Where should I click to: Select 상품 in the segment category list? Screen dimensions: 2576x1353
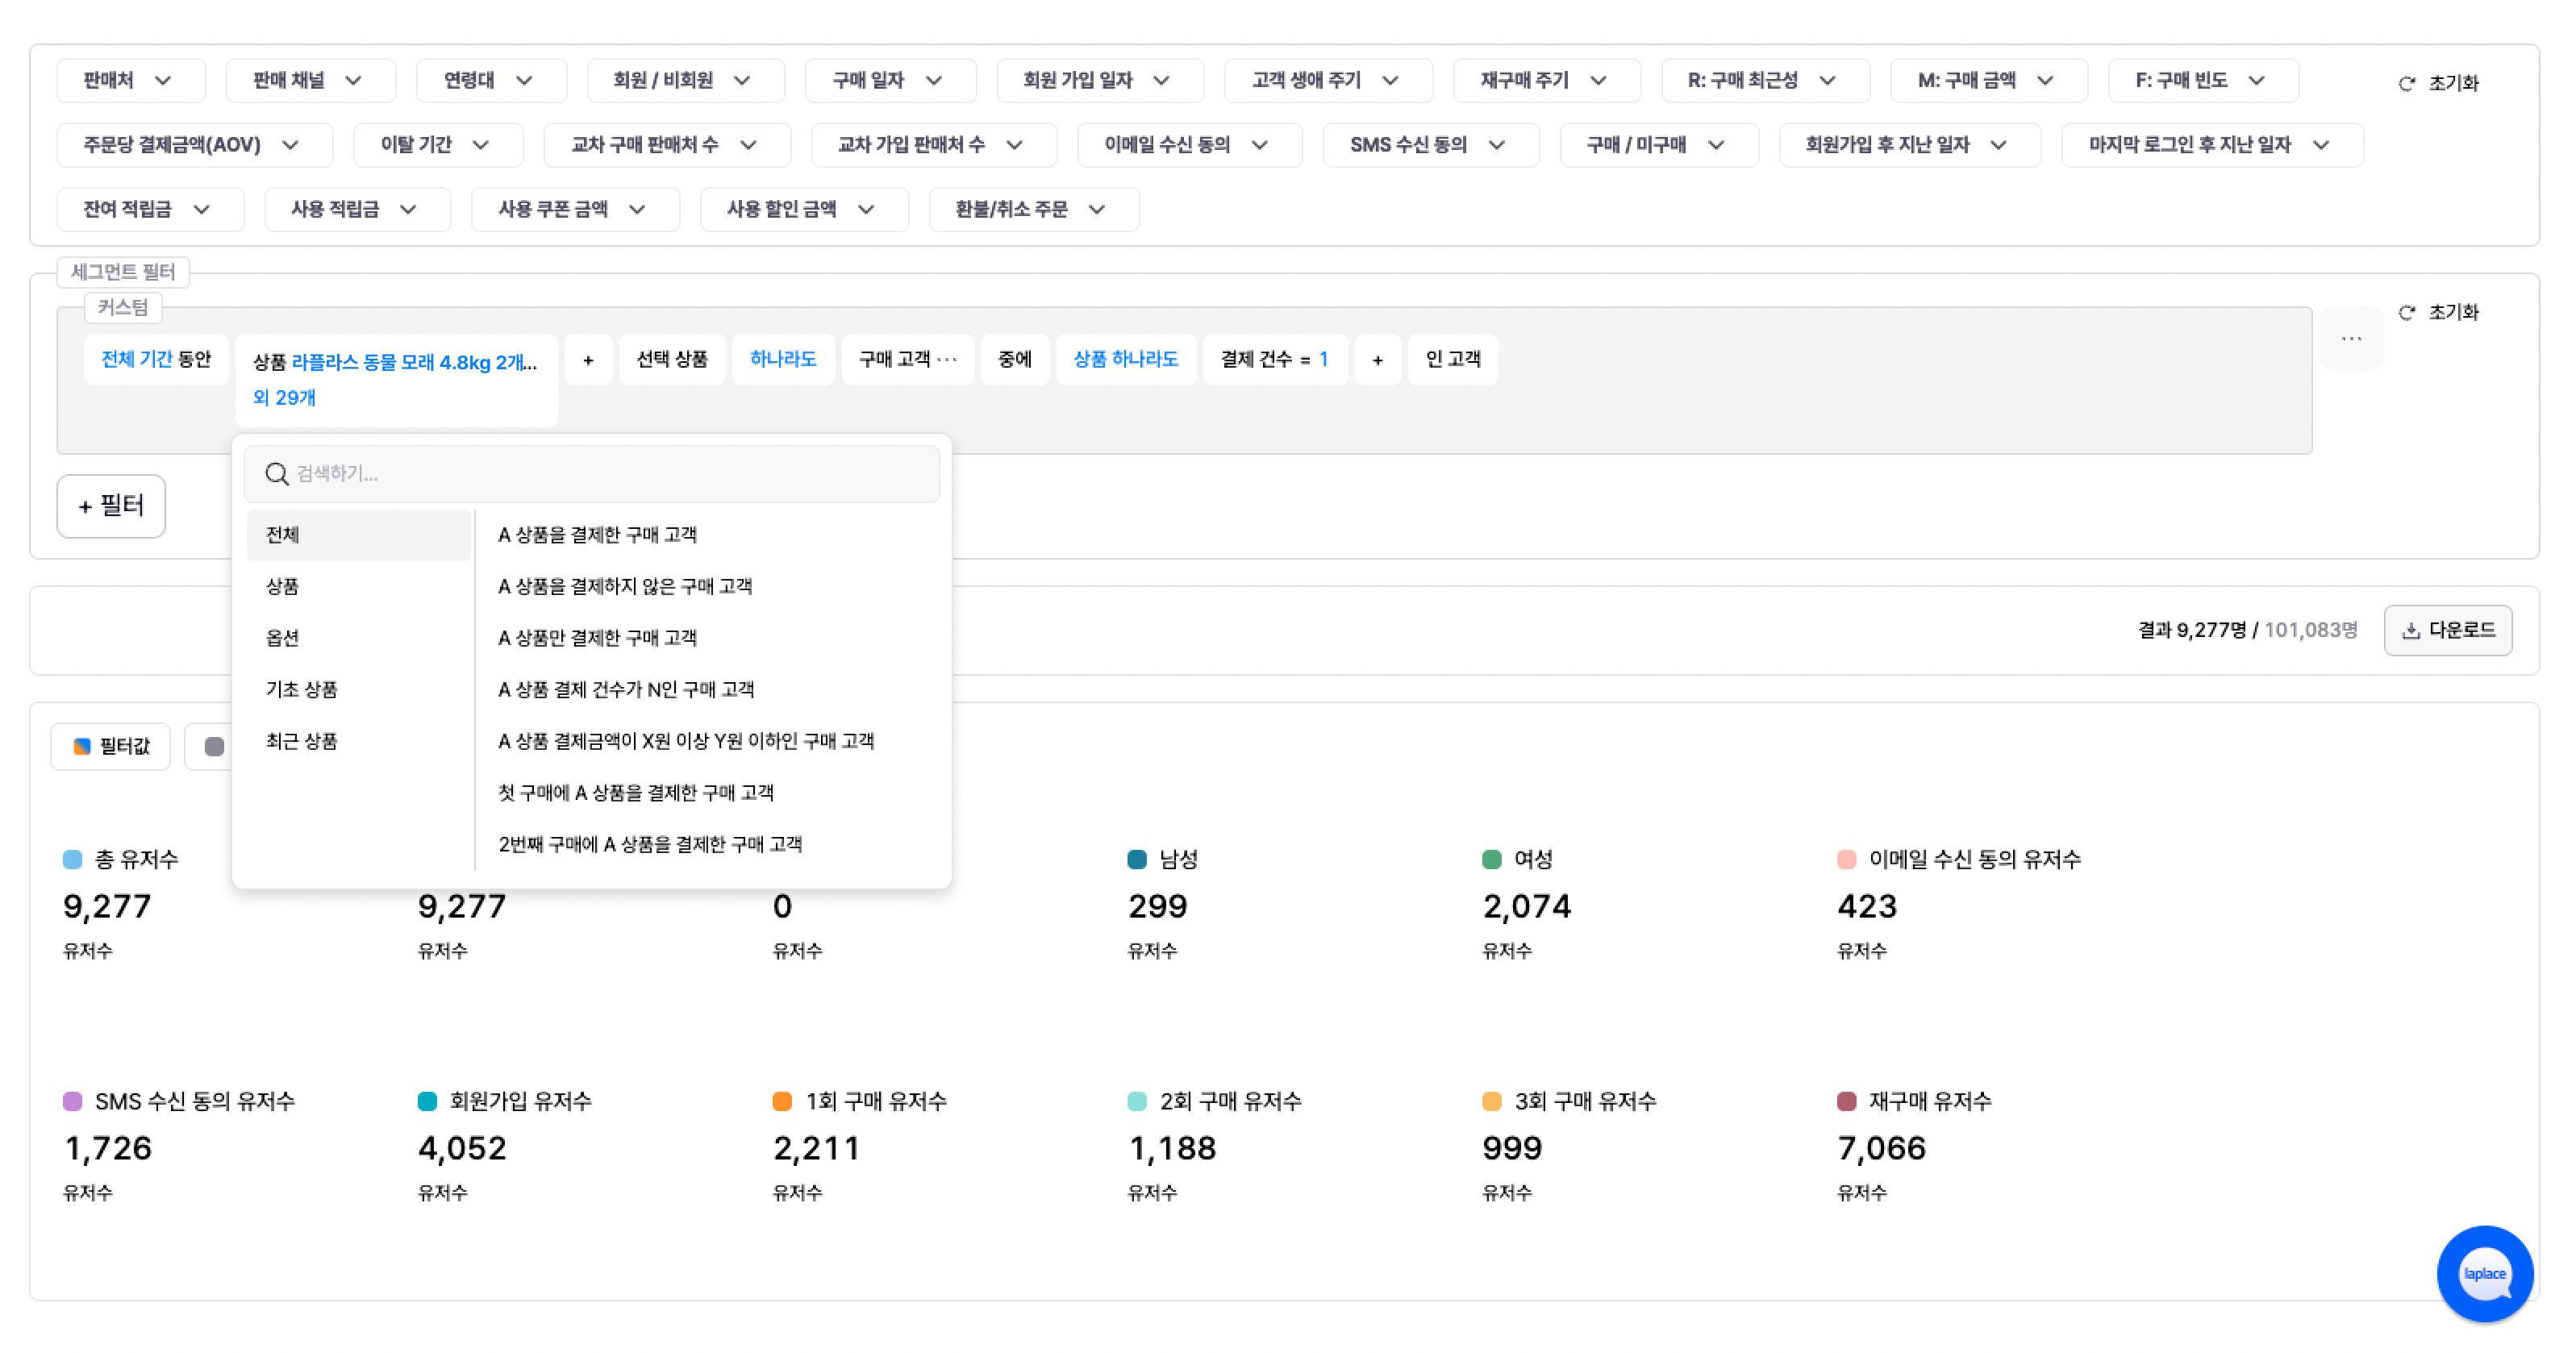(283, 586)
